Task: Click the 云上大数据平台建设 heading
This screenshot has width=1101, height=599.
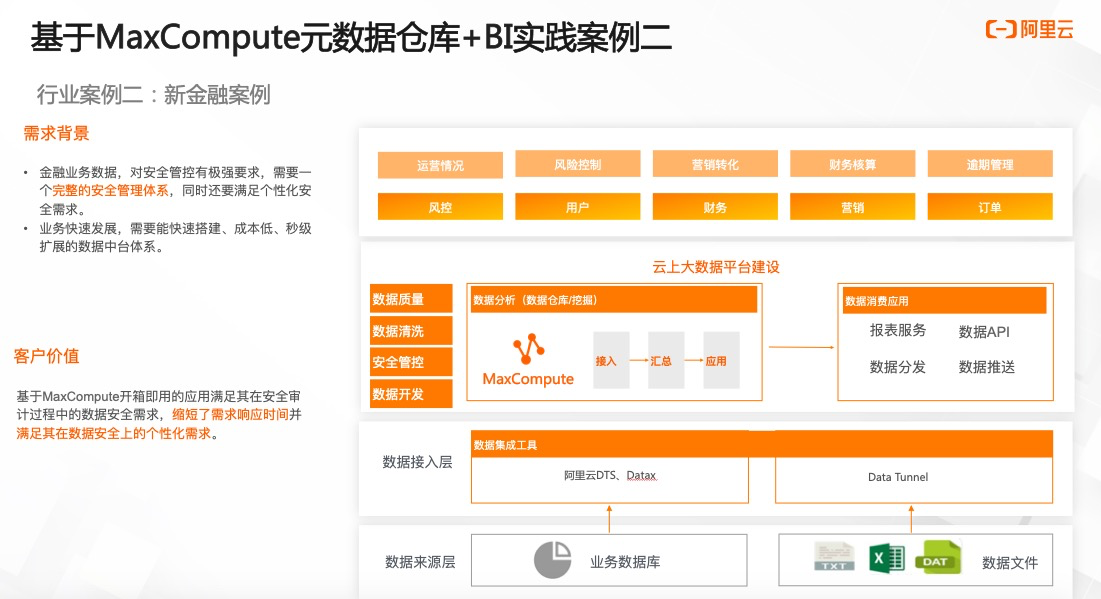Action: tap(716, 267)
